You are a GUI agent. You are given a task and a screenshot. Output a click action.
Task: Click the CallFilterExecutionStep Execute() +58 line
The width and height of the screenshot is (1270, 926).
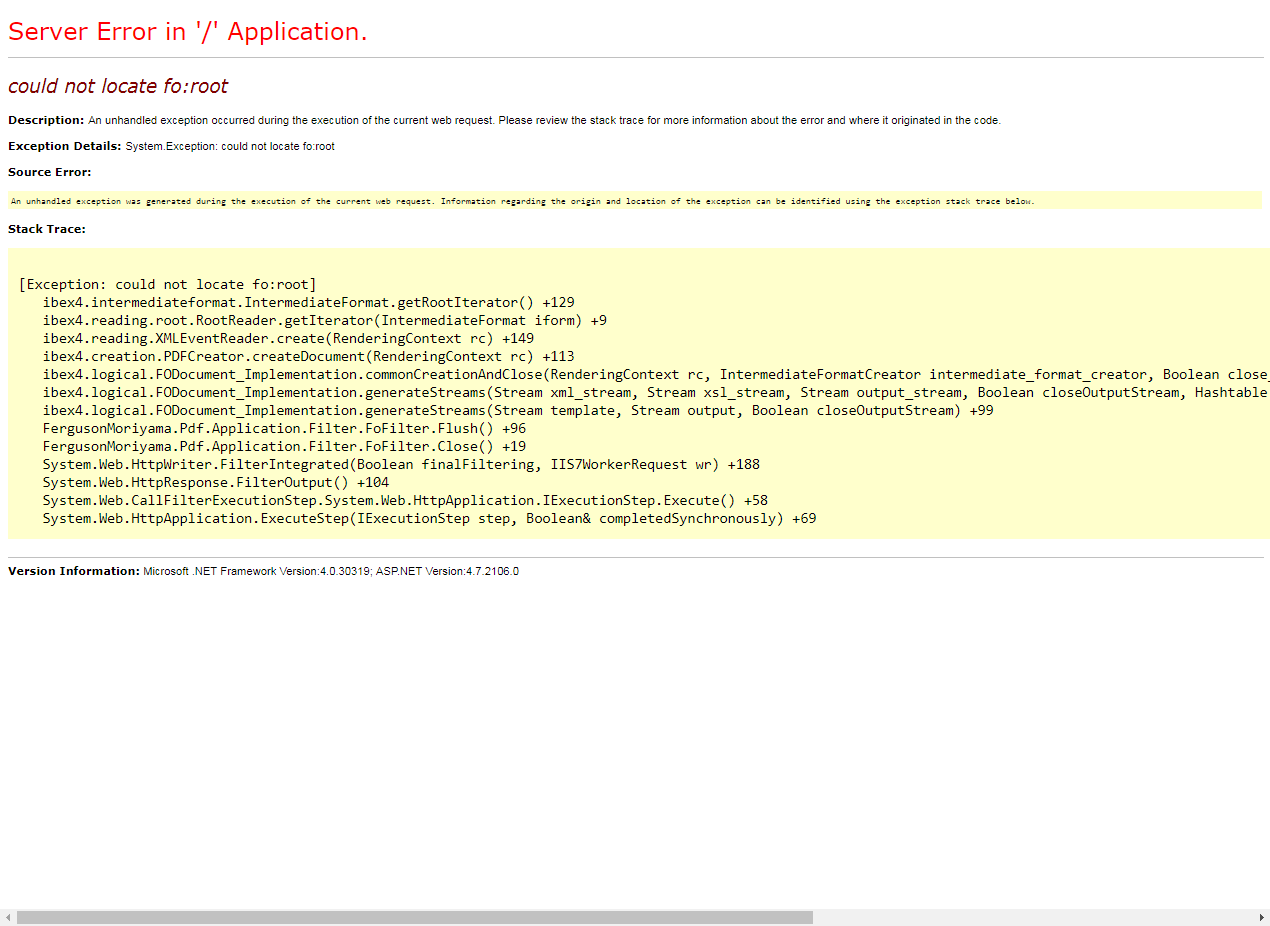pyautogui.click(x=405, y=500)
